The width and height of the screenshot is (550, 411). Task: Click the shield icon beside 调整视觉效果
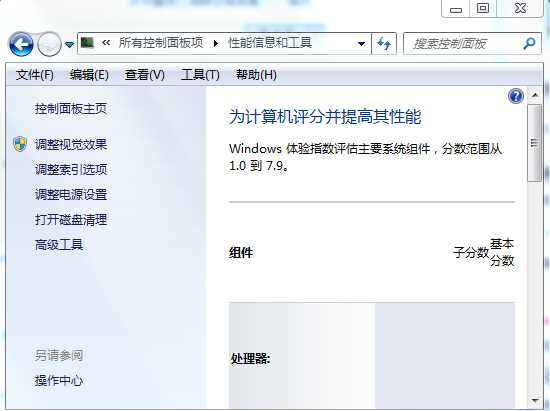[x=20, y=144]
